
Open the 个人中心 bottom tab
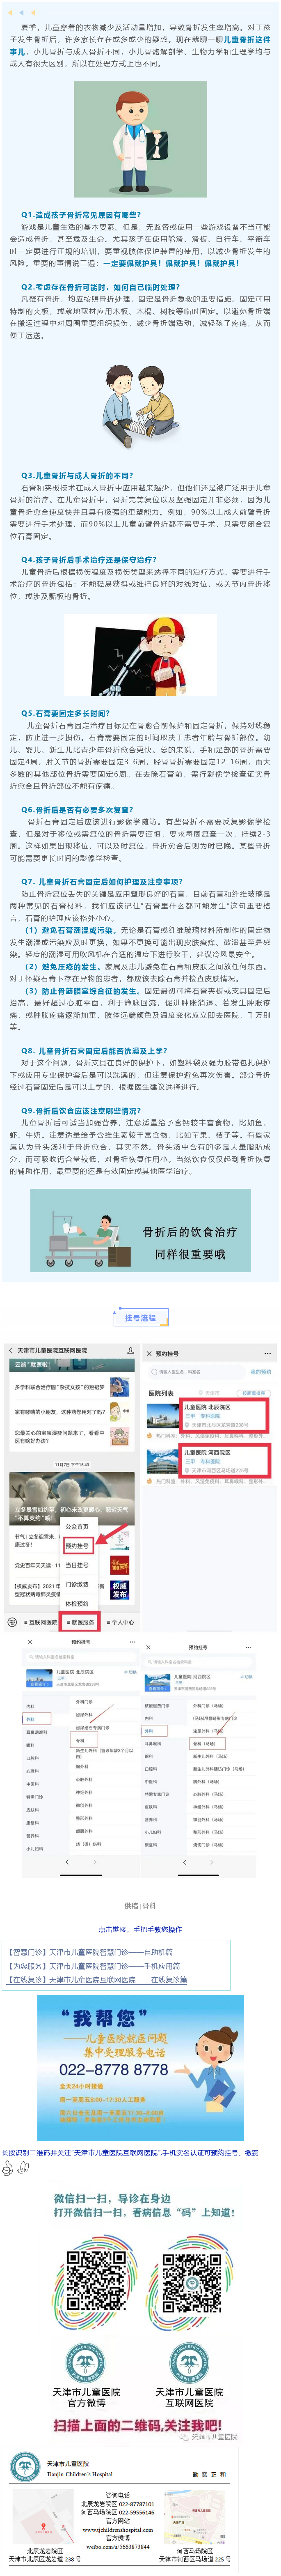[x=120, y=1622]
